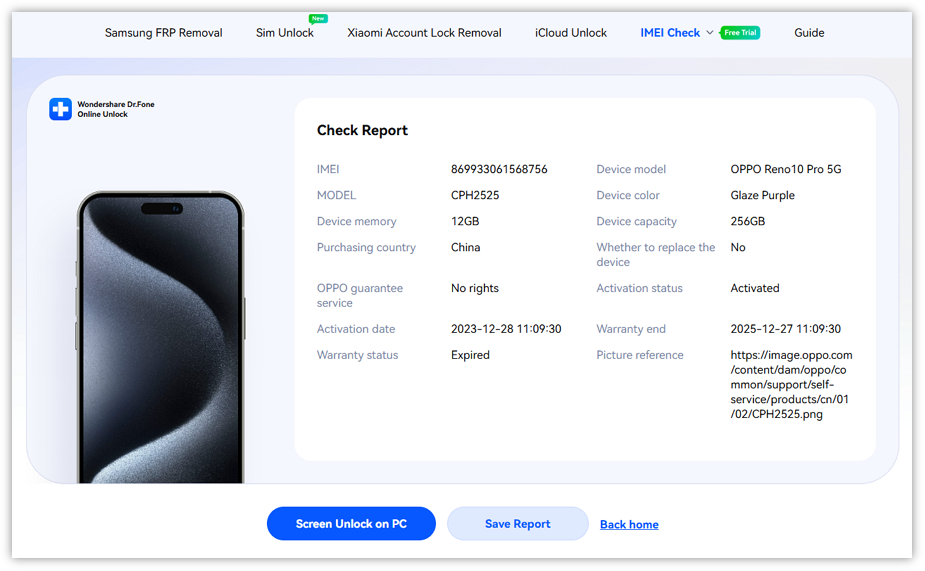Click the Wondershare Dr.Fone Online Unlock text
Screen dimensions: 925x571
116,109
